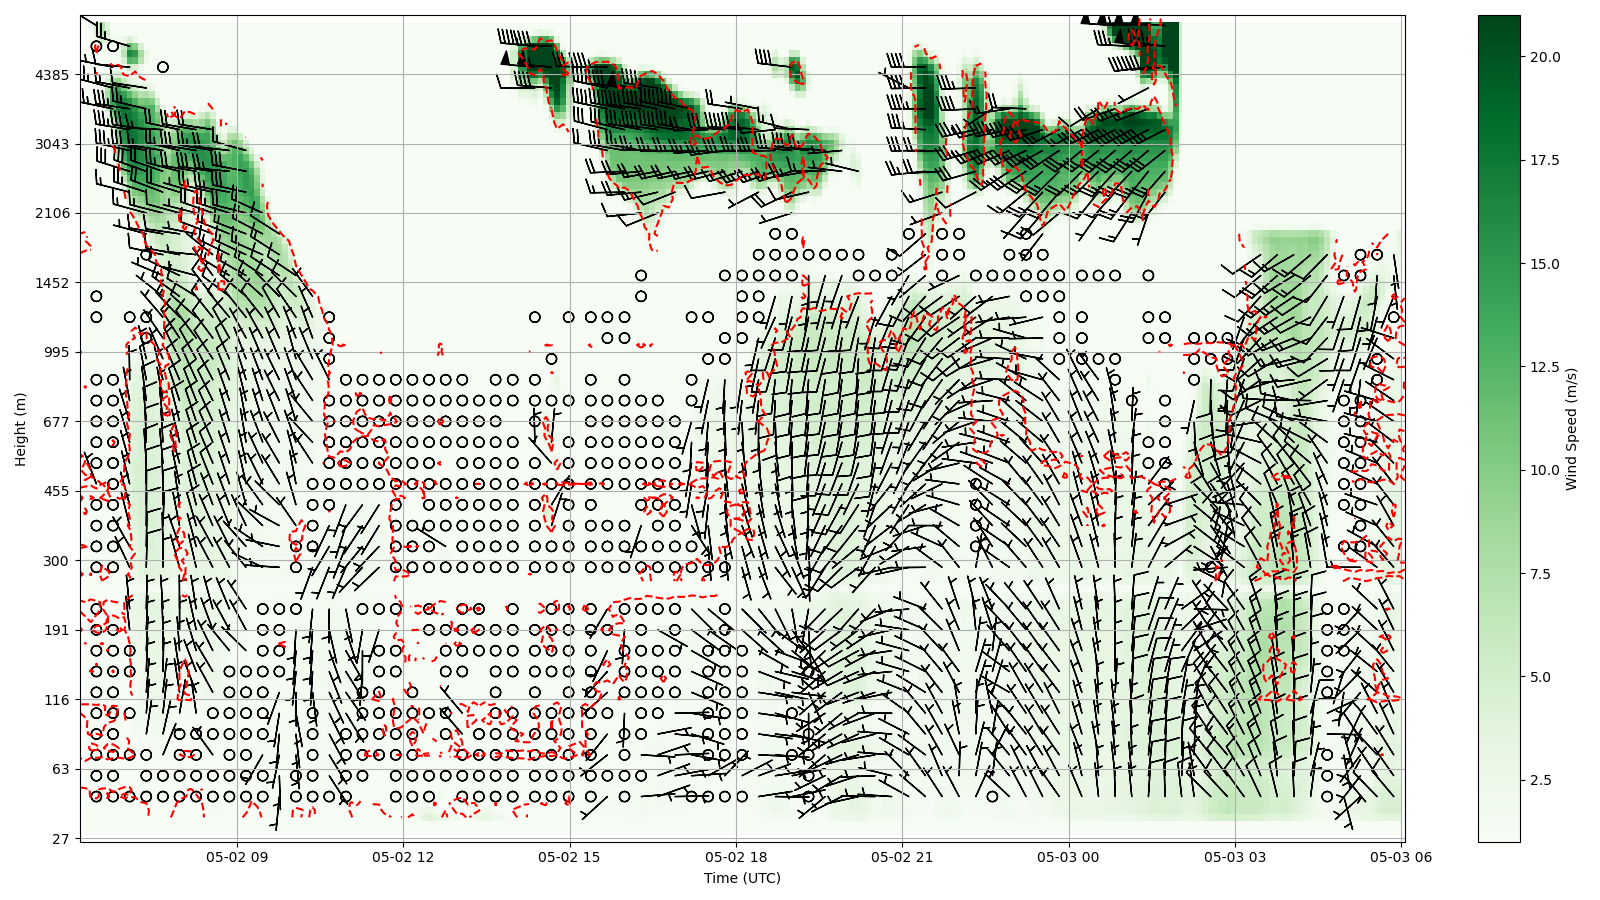This screenshot has height=900, width=1600.
Task: Click the y-axis tick label 27
Action: pyautogui.click(x=60, y=839)
